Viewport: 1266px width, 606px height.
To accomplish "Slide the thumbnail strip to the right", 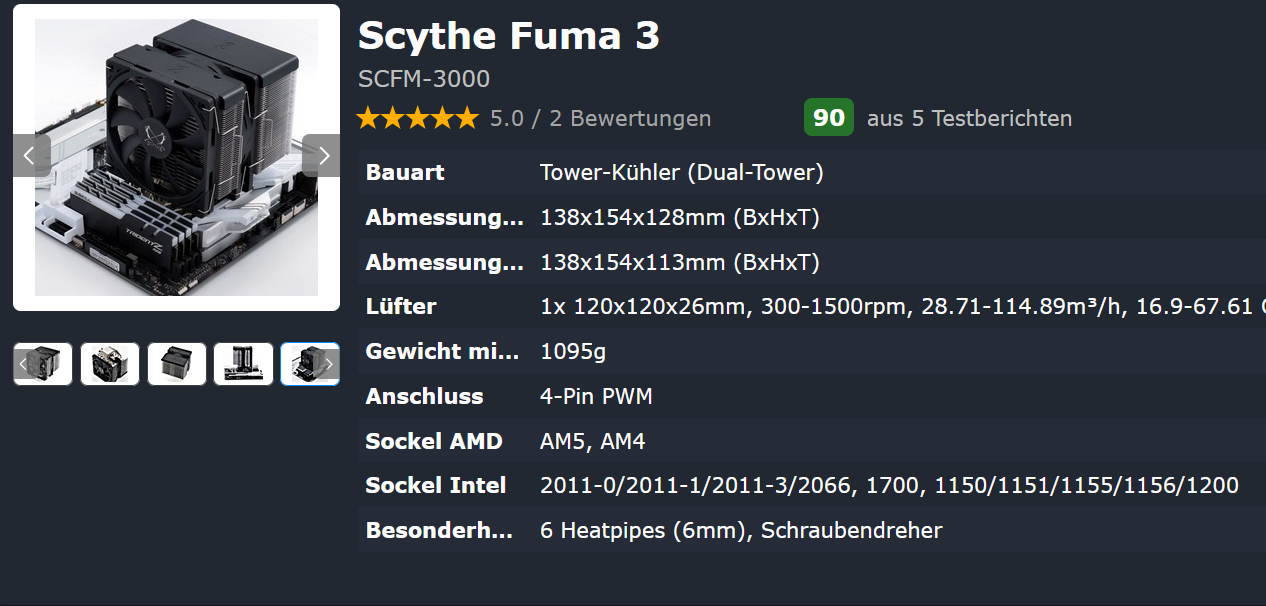I will [329, 364].
